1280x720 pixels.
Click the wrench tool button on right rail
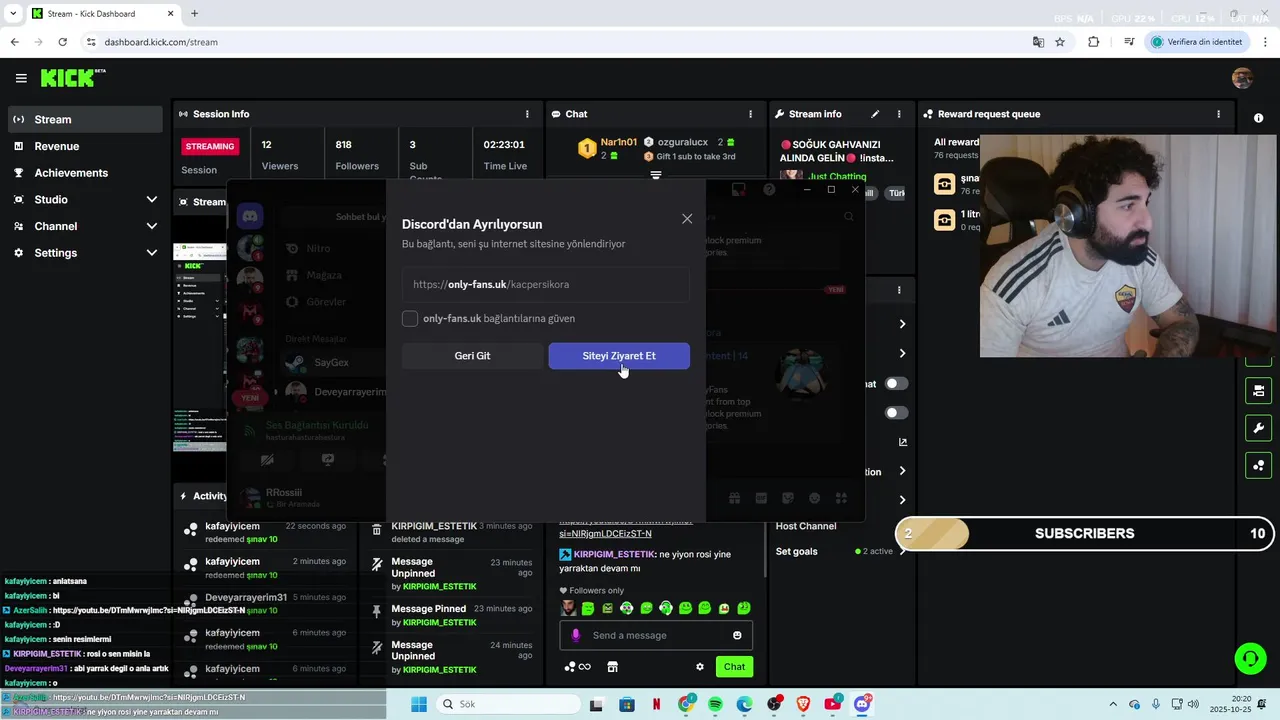1258,429
